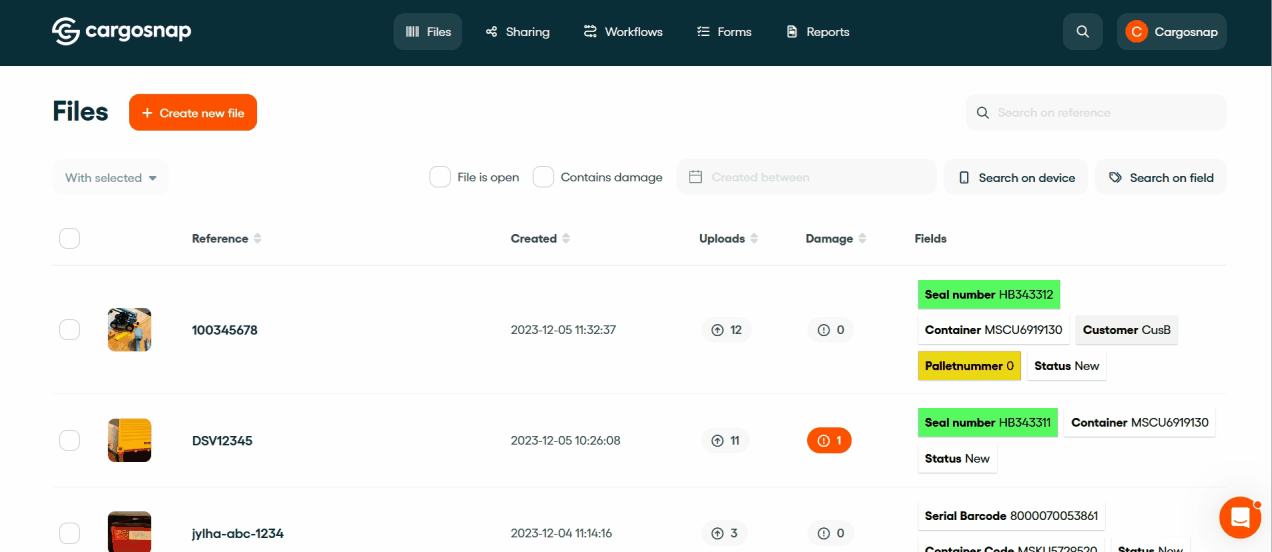Image resolution: width=1272 pixels, height=552 pixels.
Task: Navigate to the Reports tab
Action: point(818,32)
